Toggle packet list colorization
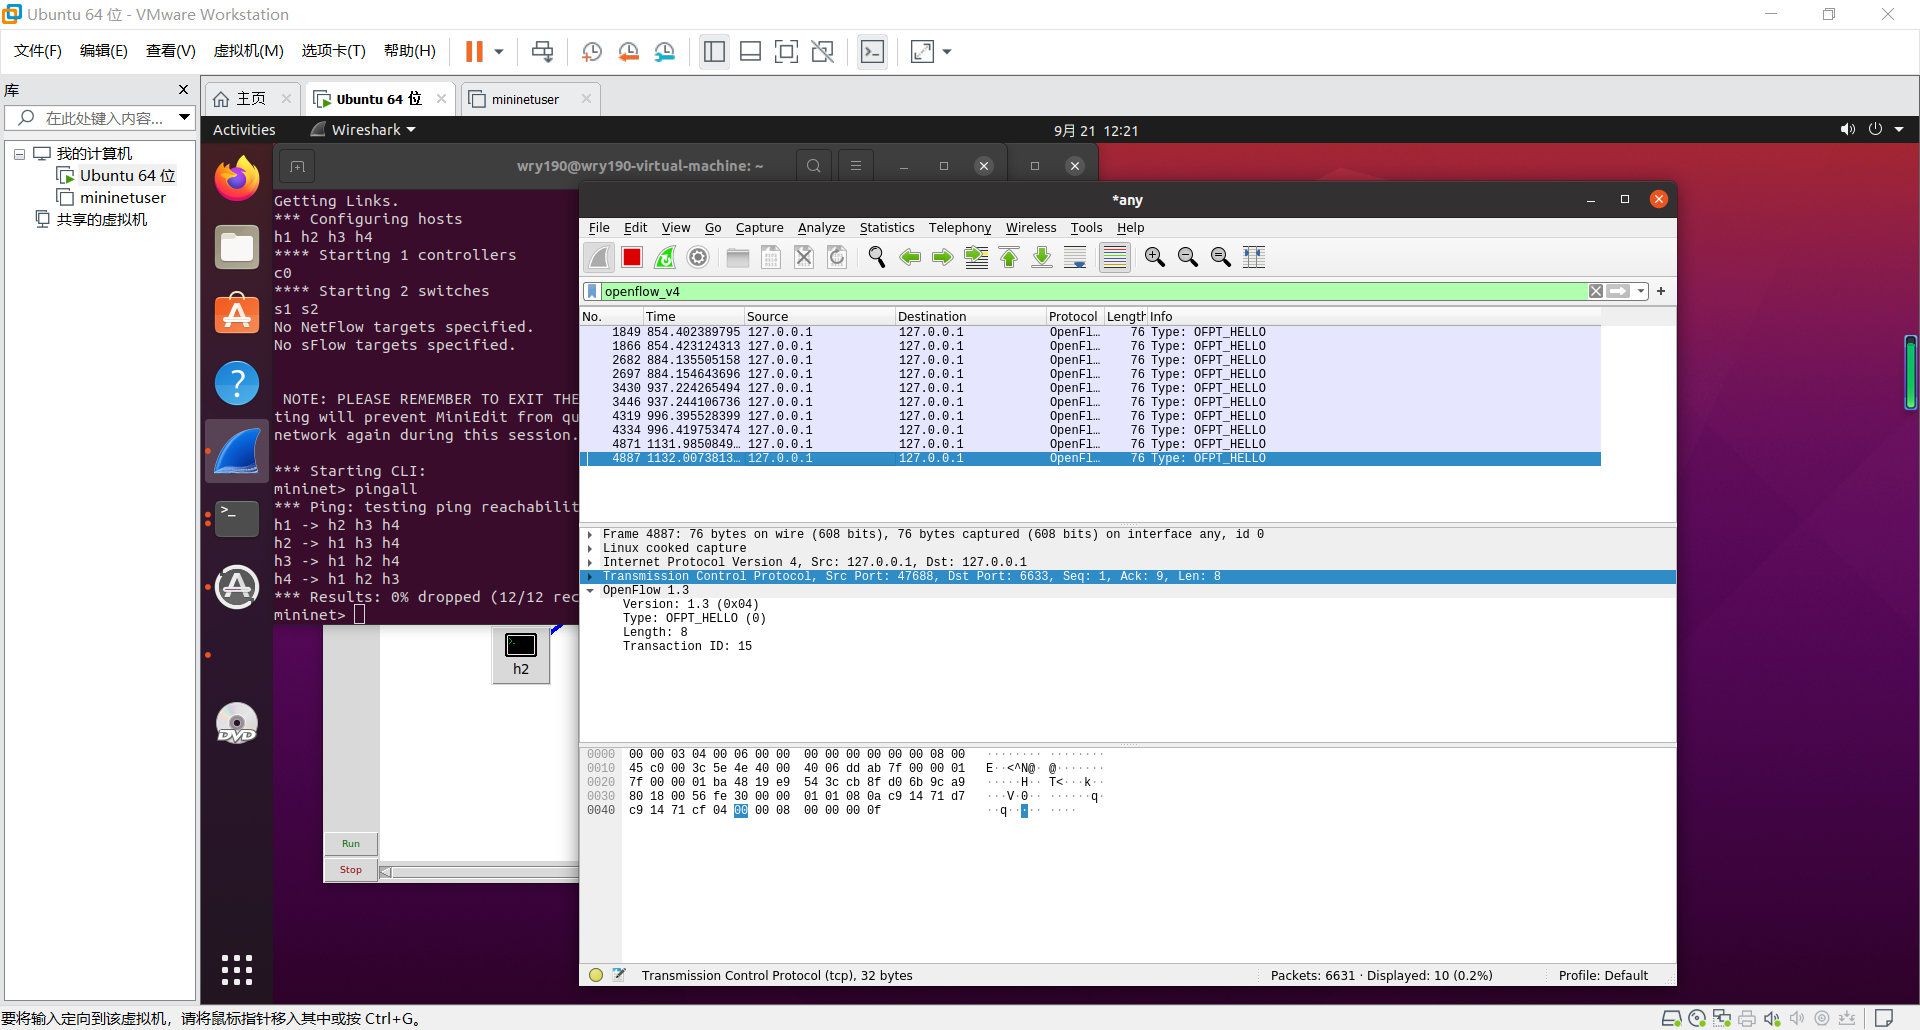Screen dimensions: 1920x1030 click(x=1114, y=258)
